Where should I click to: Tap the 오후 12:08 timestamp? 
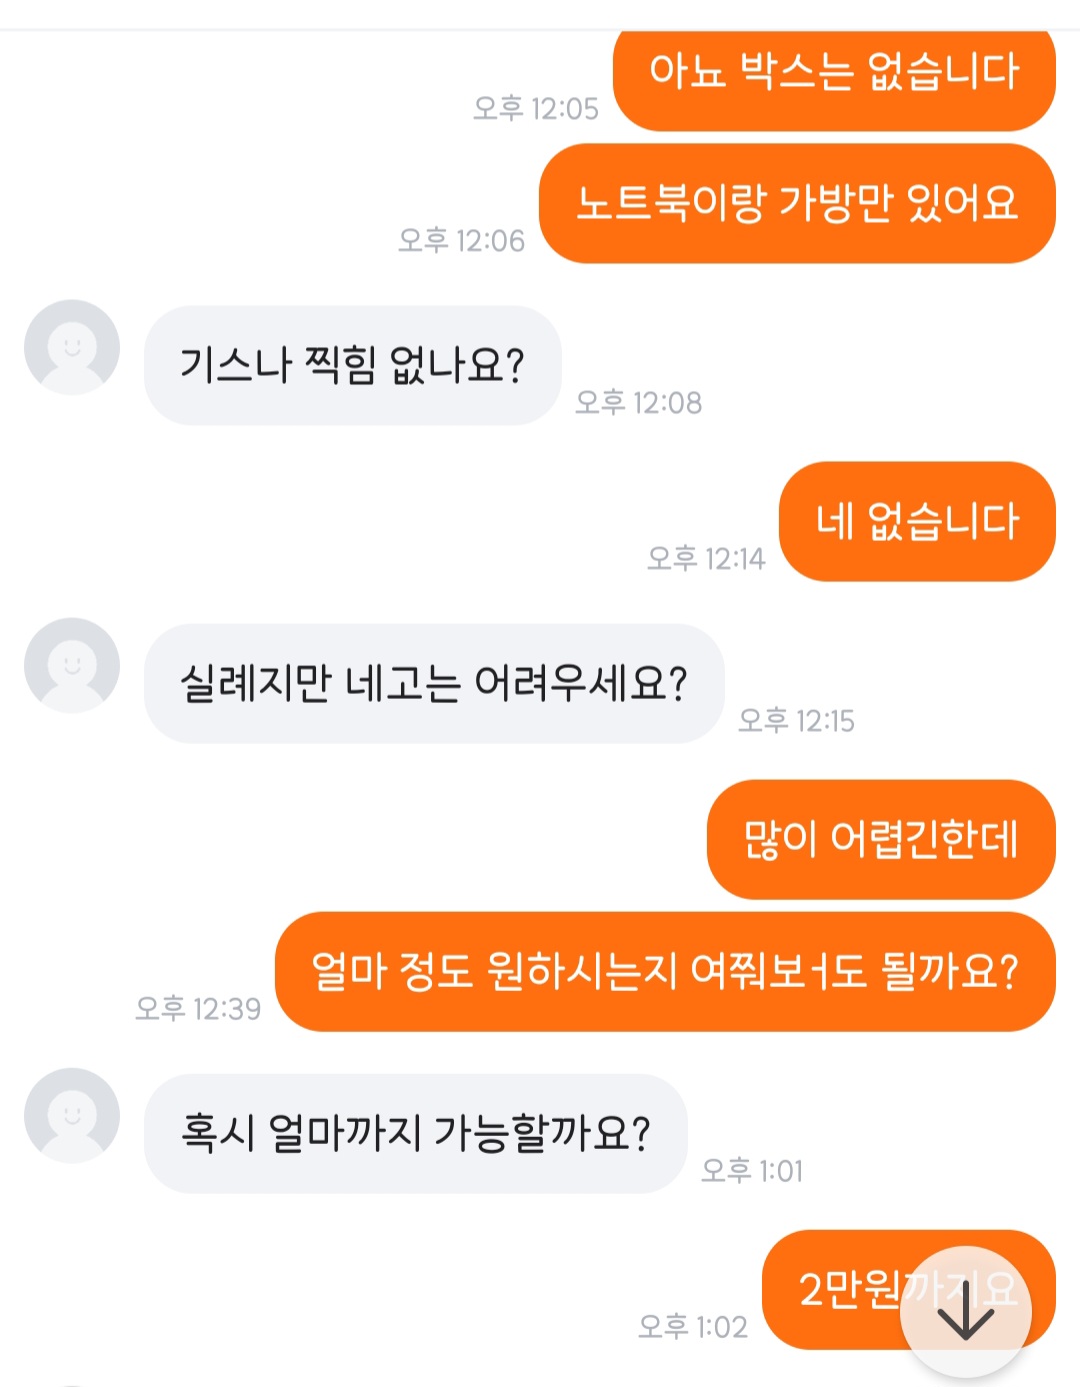pos(638,402)
